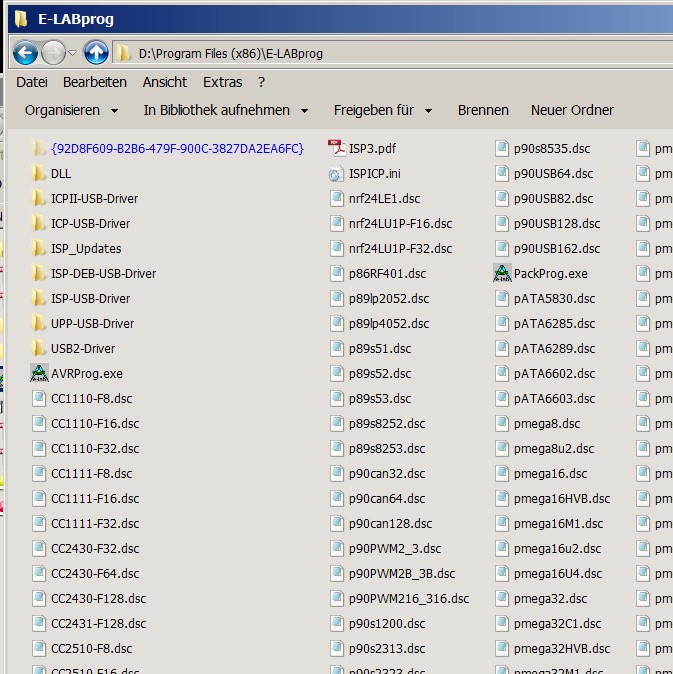
Task: Open the recent locations dropdown arrow
Action: (x=73, y=53)
